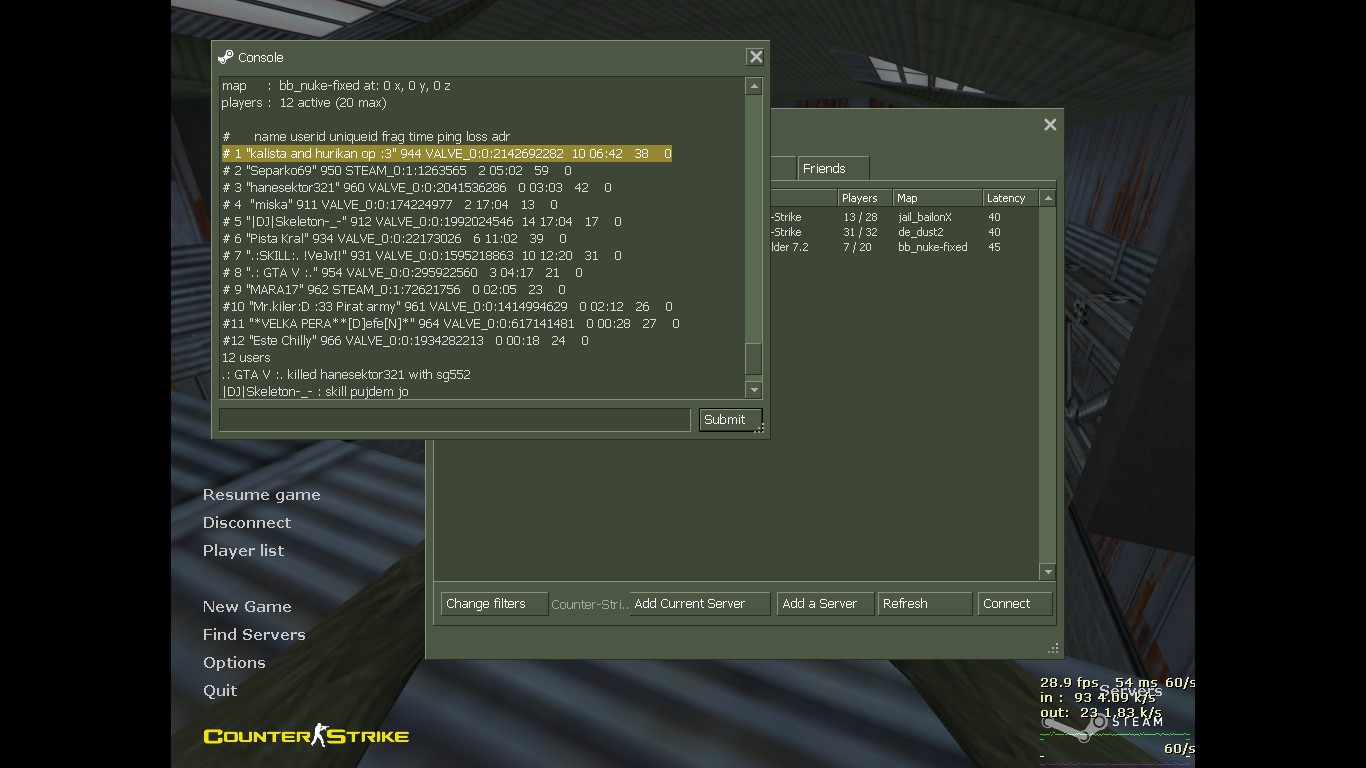1366x768 pixels.
Task: Sort servers by Map column
Action: (937, 198)
